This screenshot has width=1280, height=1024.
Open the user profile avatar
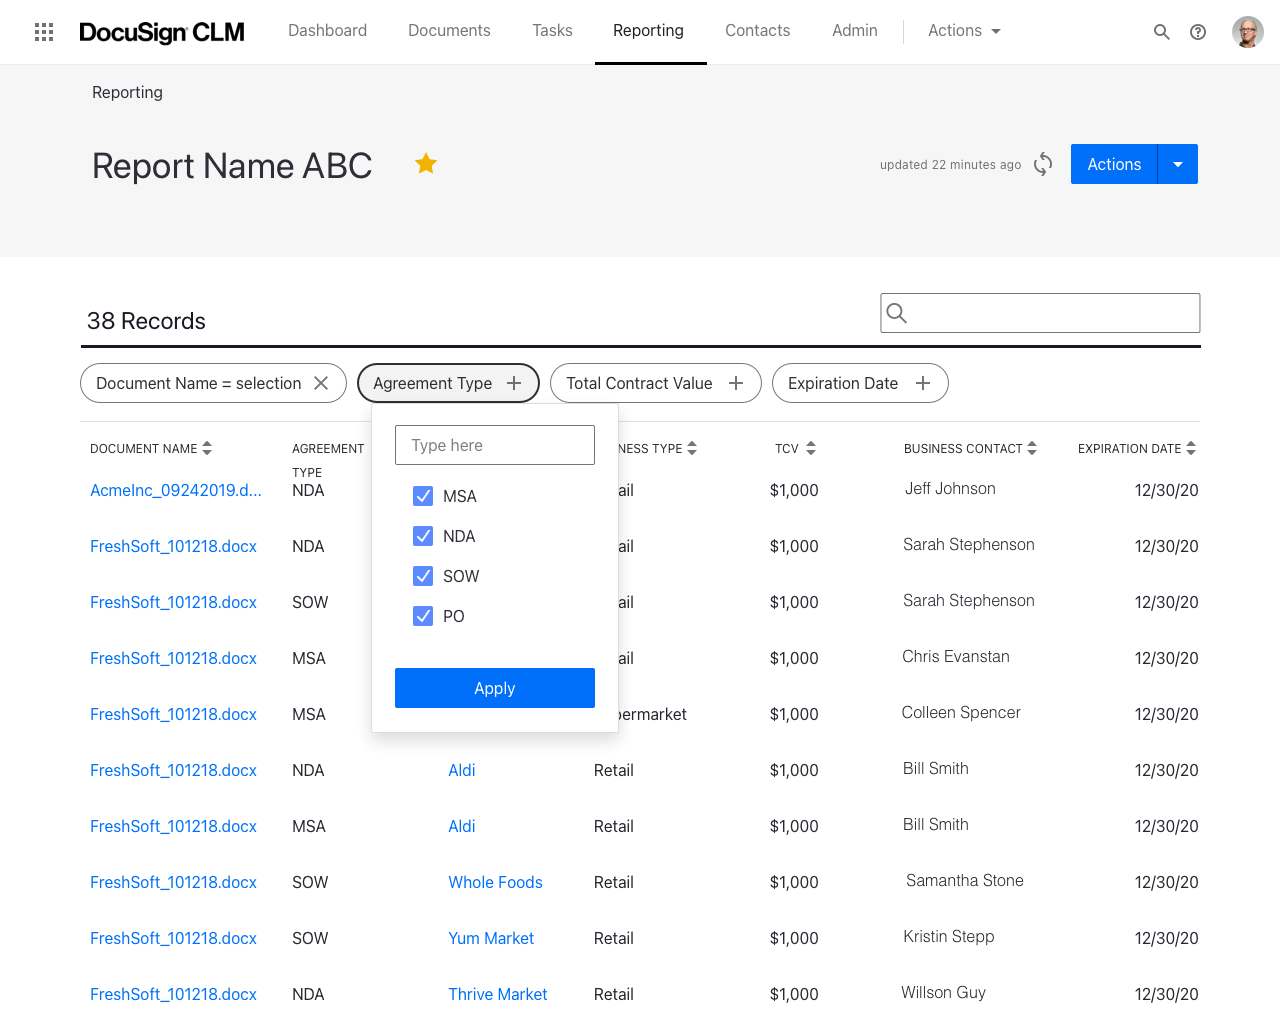click(1247, 32)
